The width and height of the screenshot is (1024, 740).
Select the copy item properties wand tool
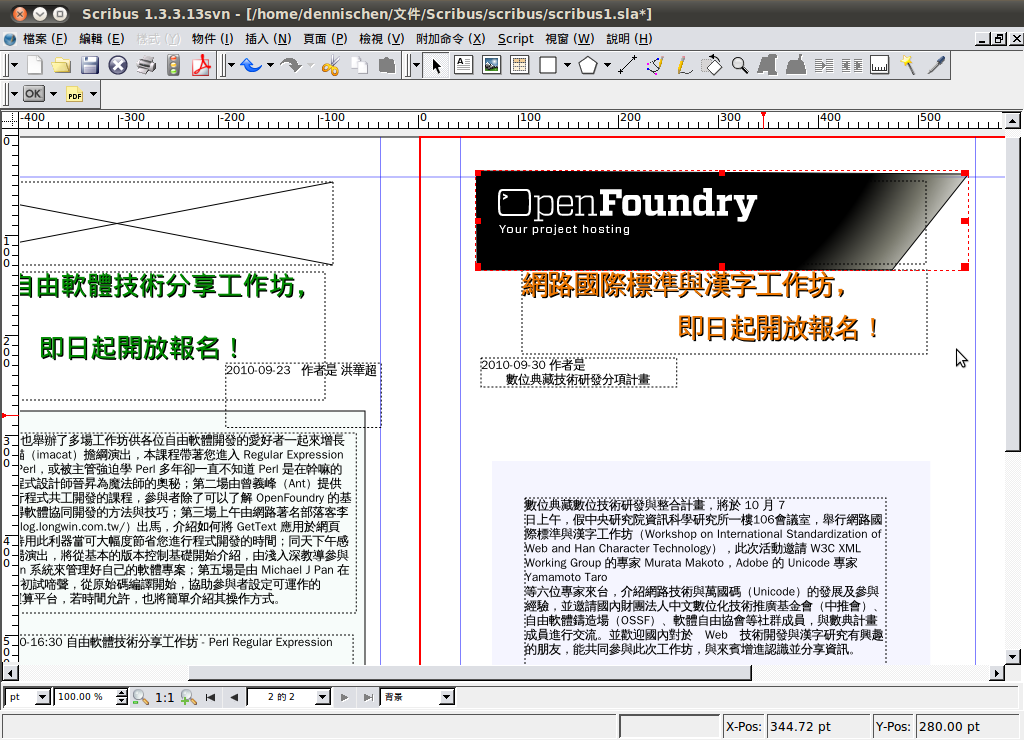[908, 65]
